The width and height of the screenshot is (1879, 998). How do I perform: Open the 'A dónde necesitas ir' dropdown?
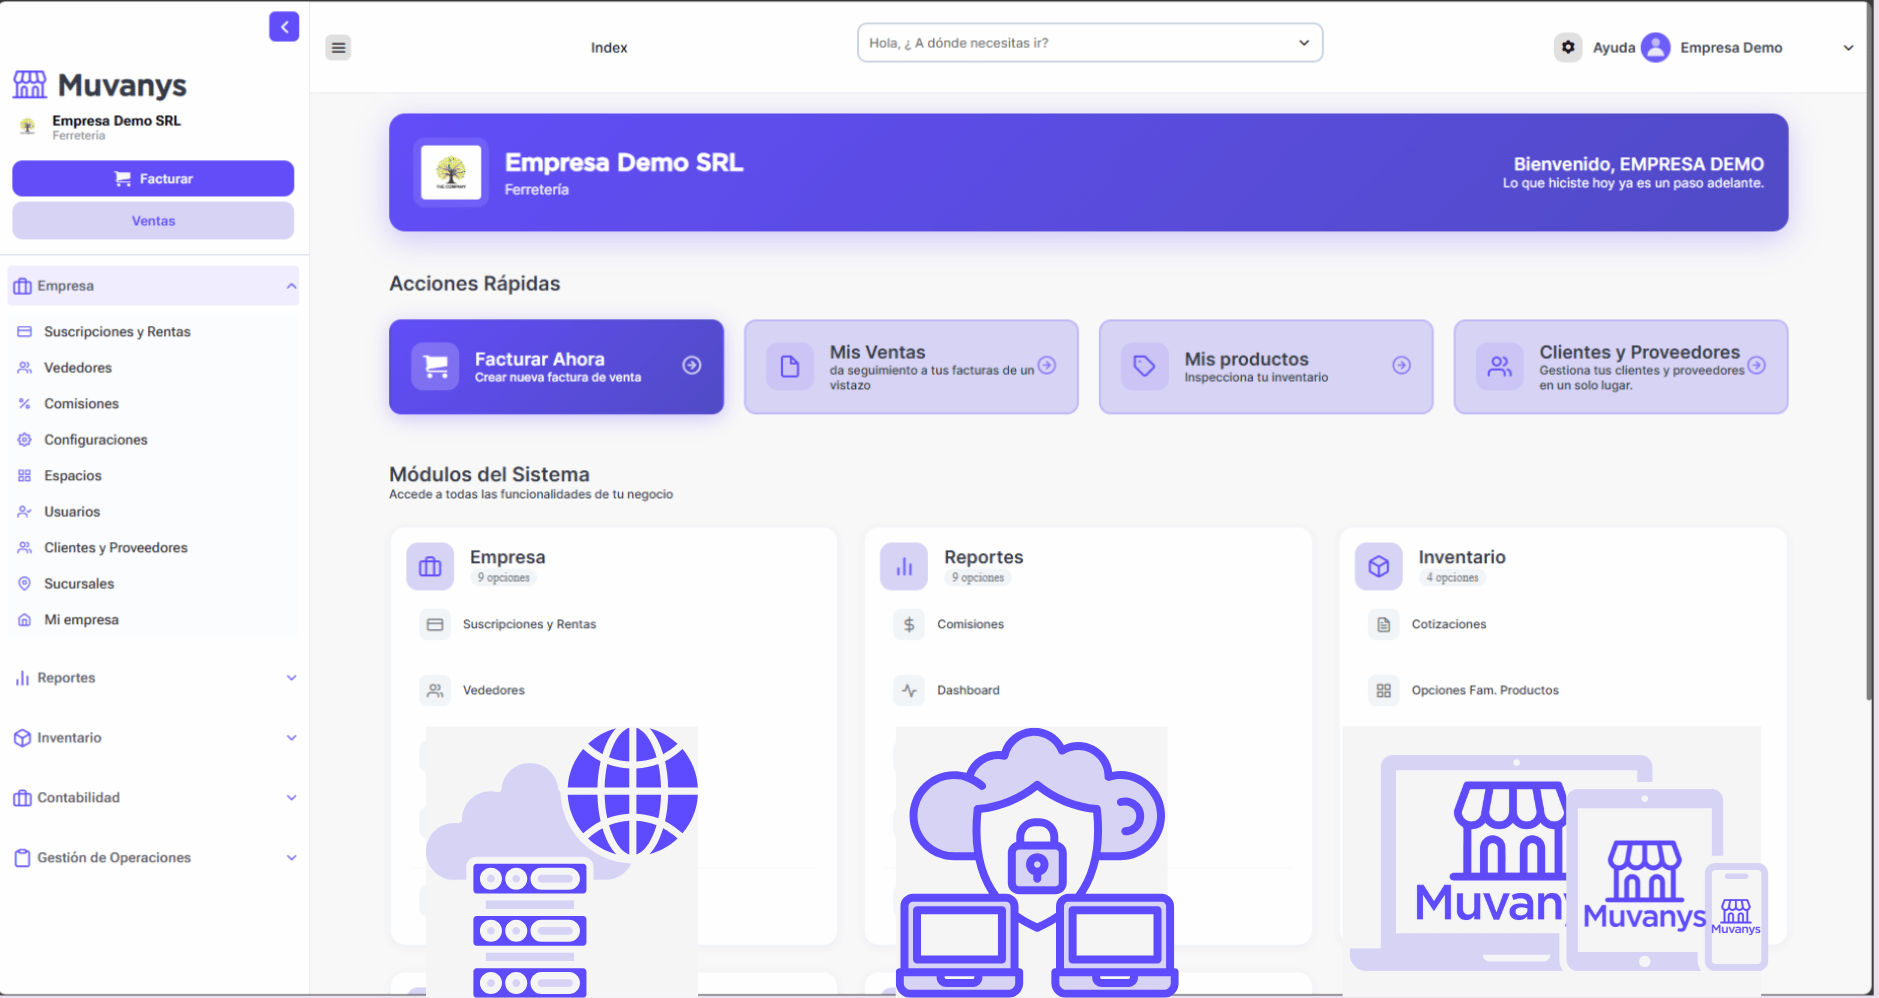click(1090, 43)
